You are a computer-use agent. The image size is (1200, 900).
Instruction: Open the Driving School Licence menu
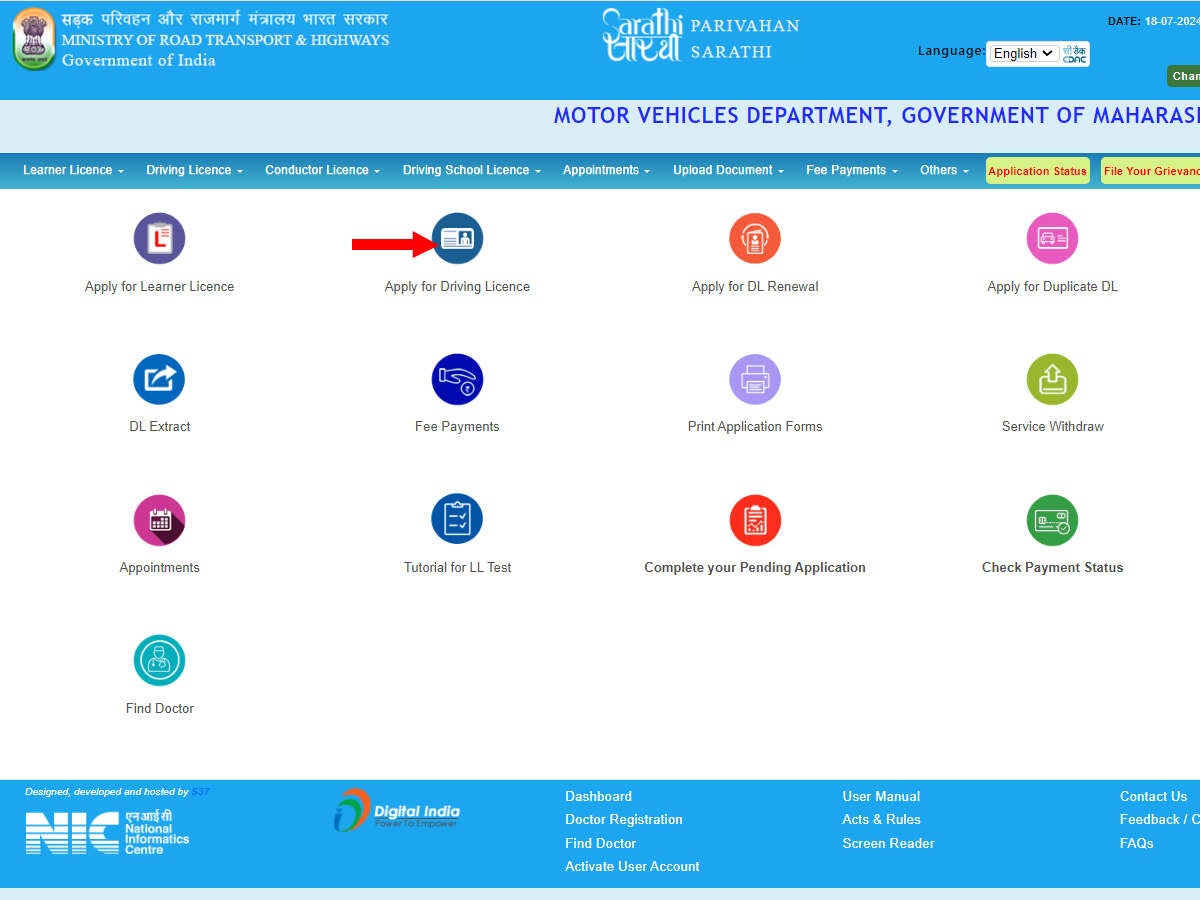[x=471, y=170]
